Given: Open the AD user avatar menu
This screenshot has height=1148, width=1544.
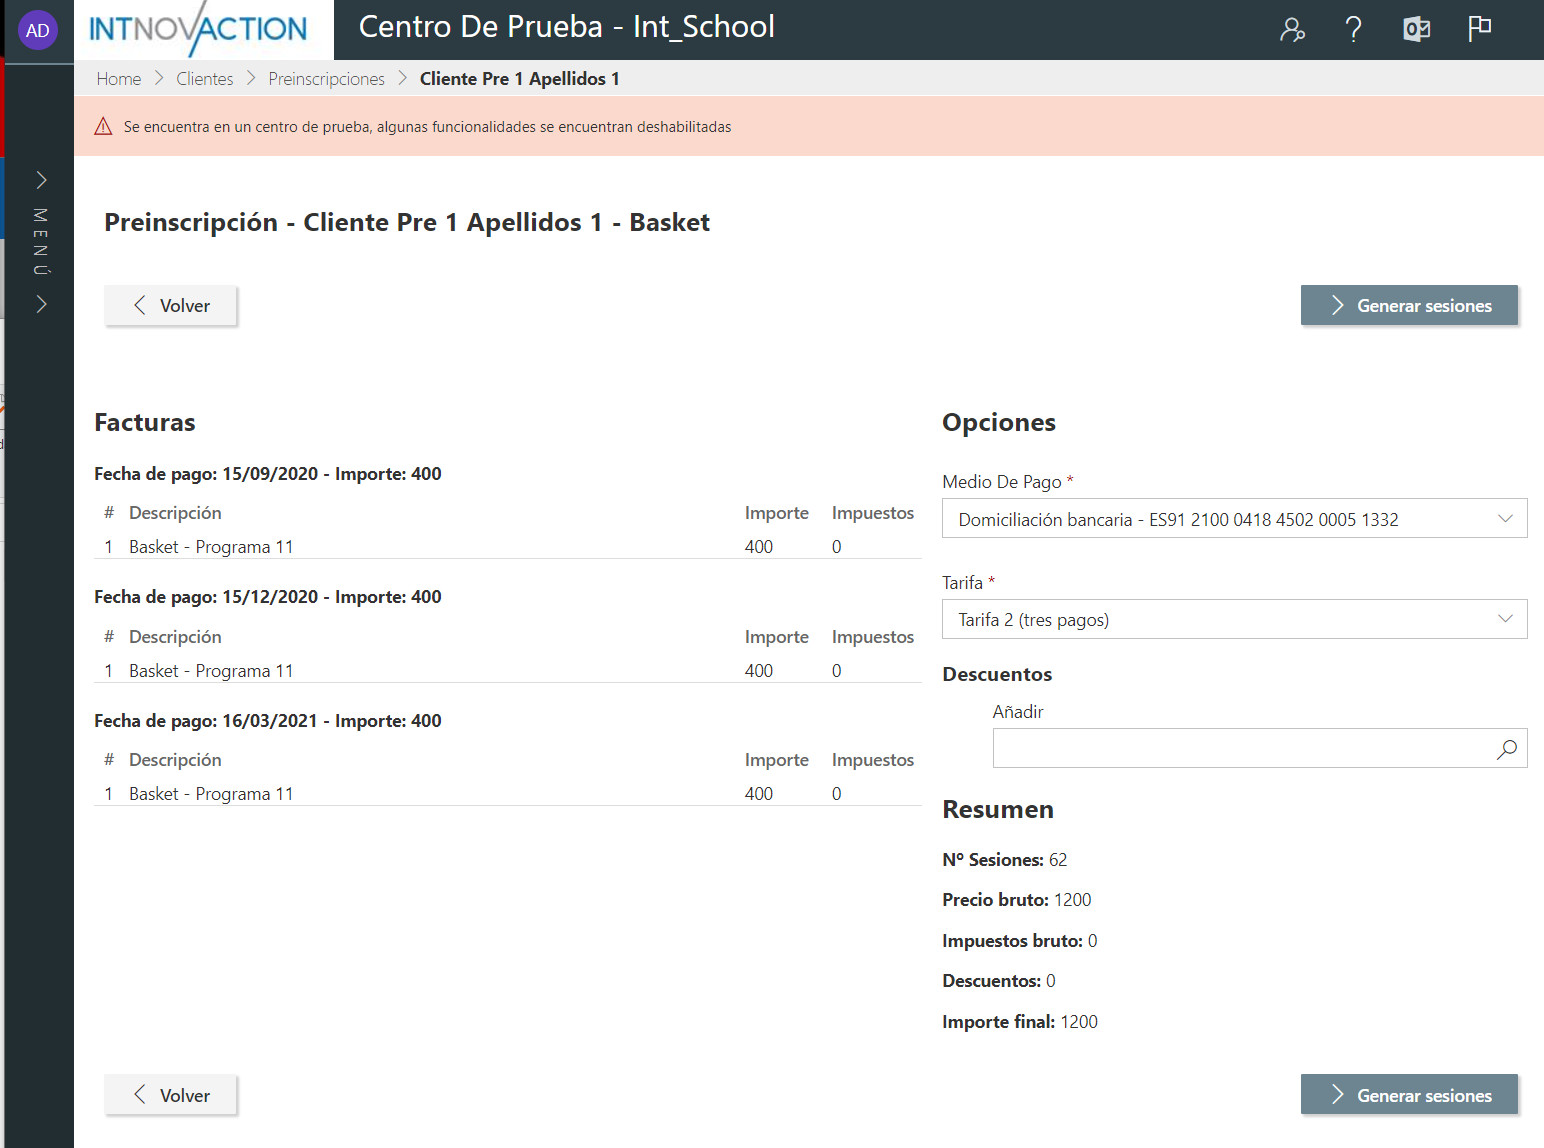Looking at the screenshot, I should [38, 30].
